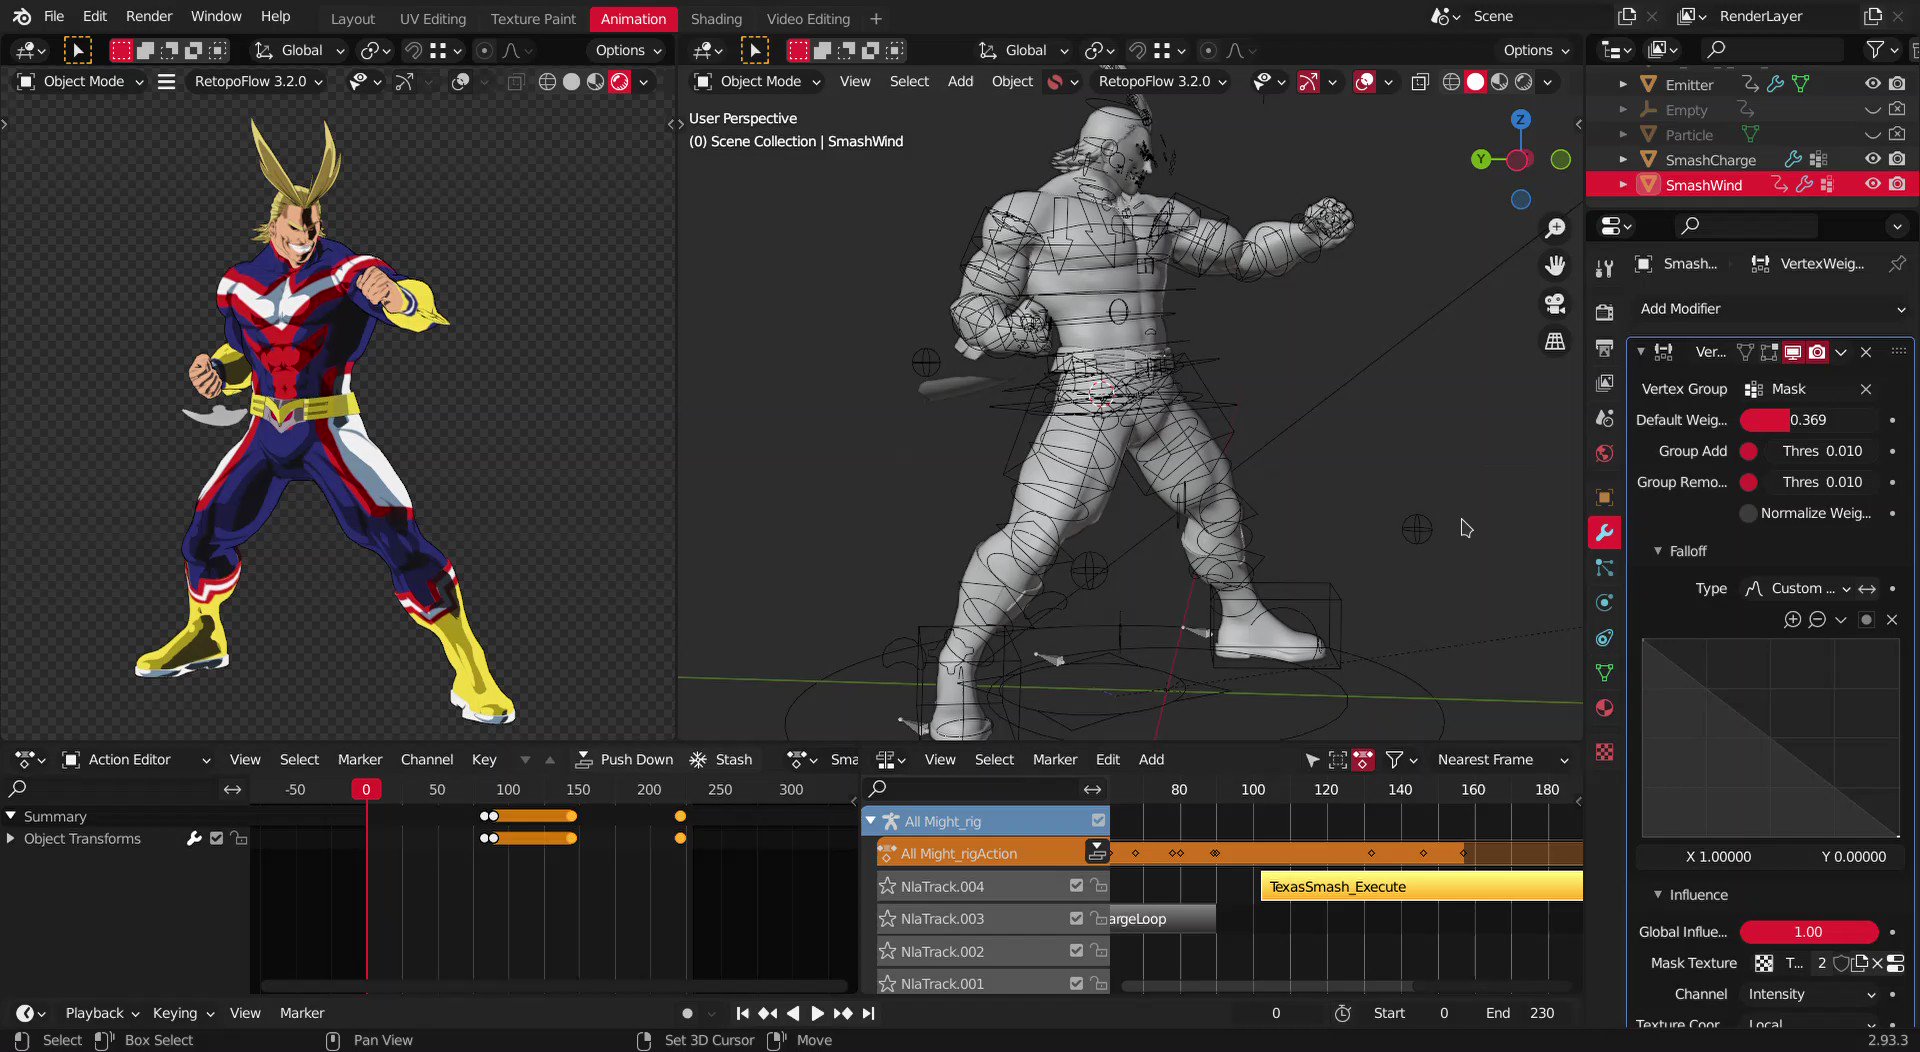Expand the SmashWind outliner item
The image size is (1920, 1052).
(1623, 184)
